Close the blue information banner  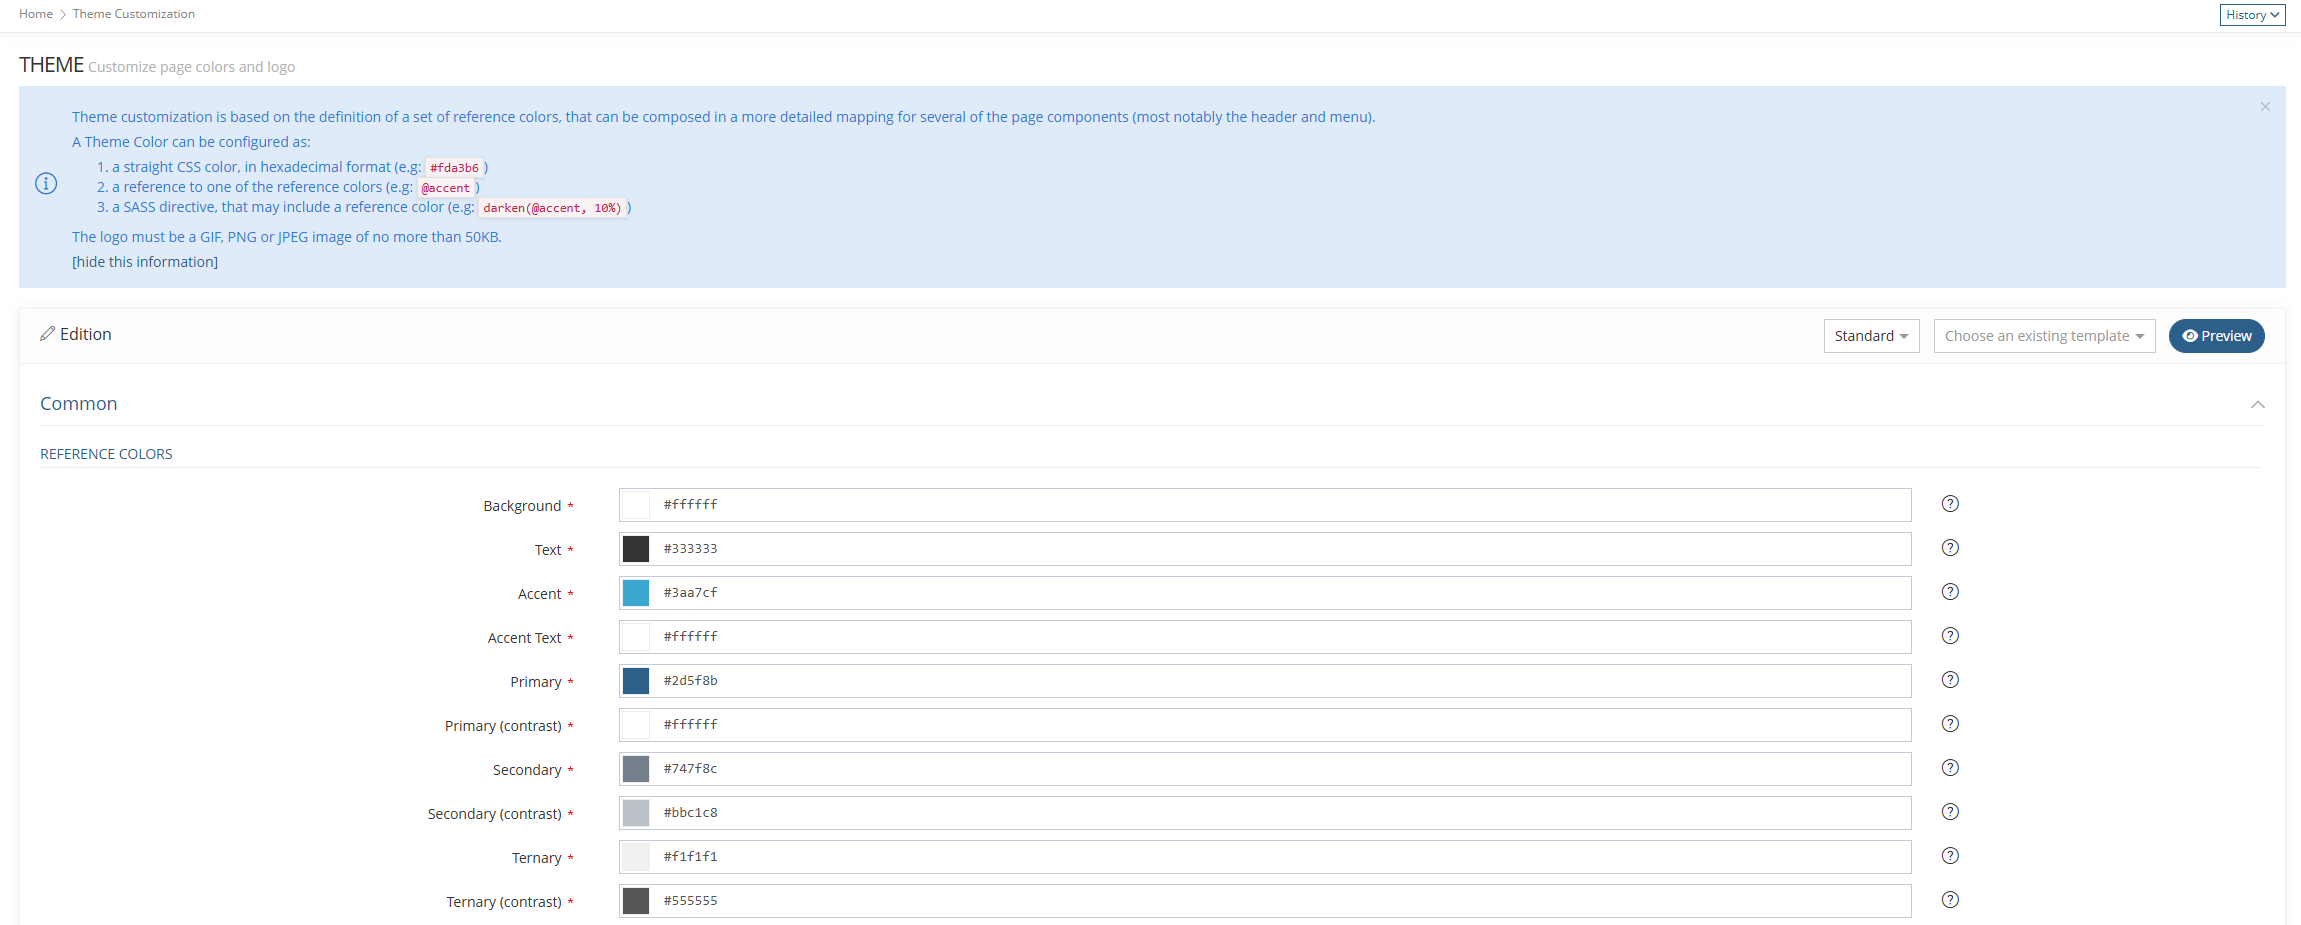coord(2265,107)
